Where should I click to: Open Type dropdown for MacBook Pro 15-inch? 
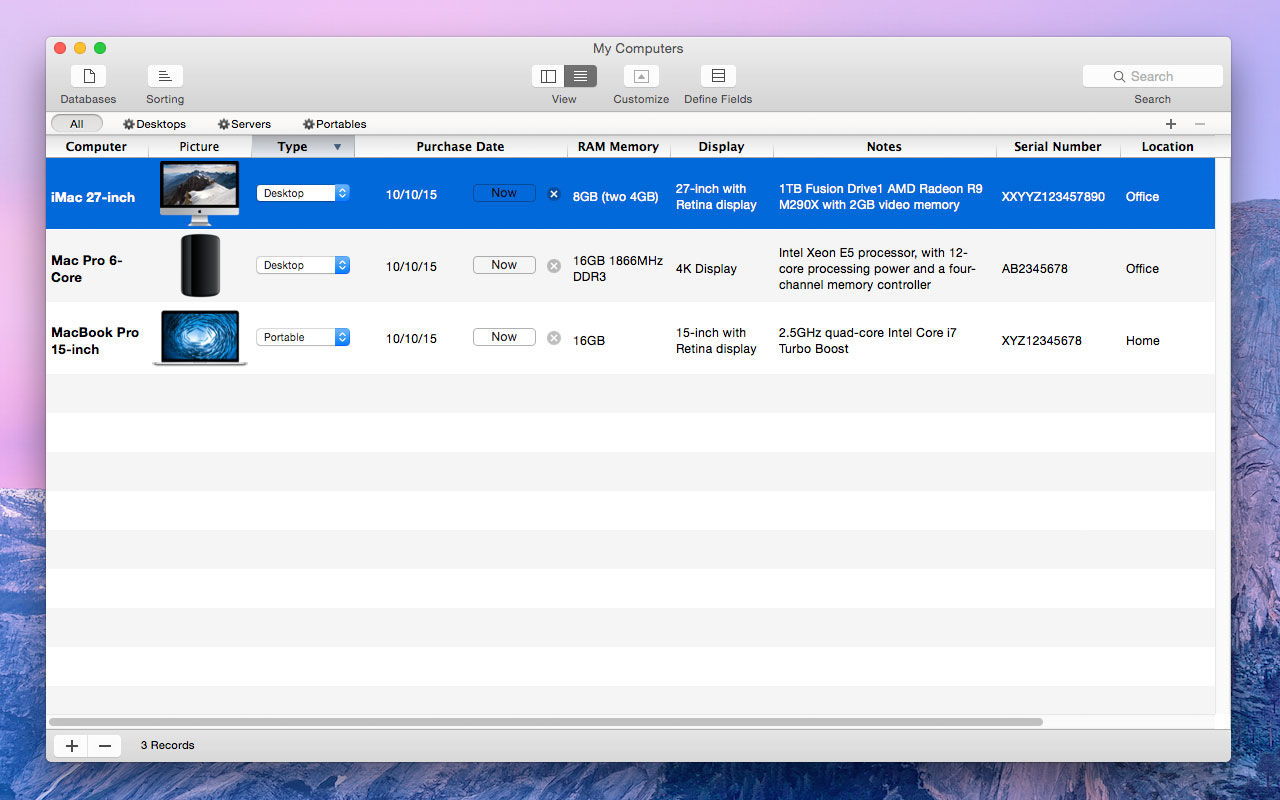pos(303,337)
